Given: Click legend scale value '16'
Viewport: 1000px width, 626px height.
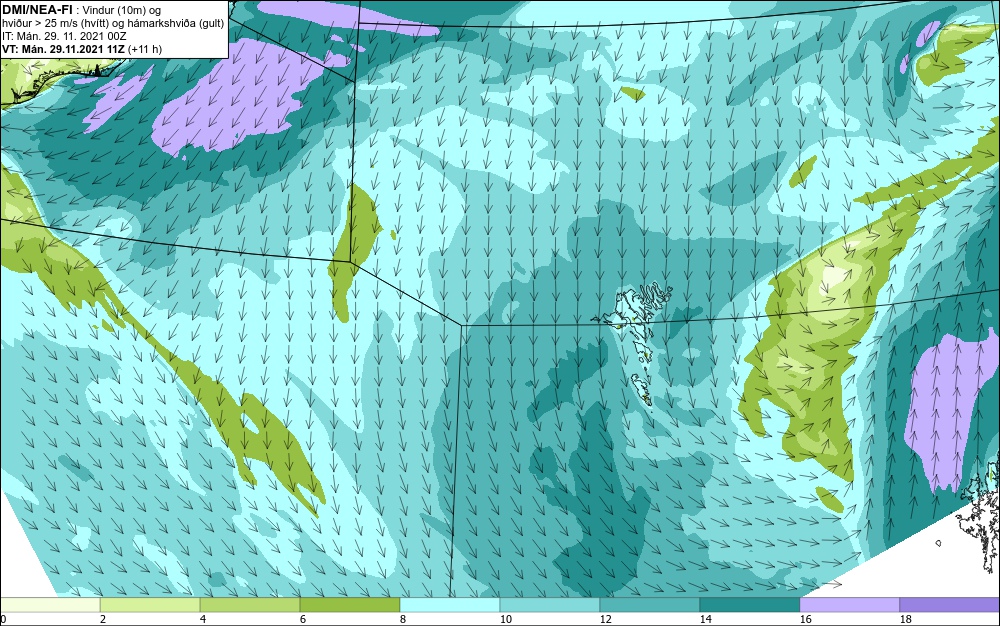Looking at the screenshot, I should (x=805, y=619).
